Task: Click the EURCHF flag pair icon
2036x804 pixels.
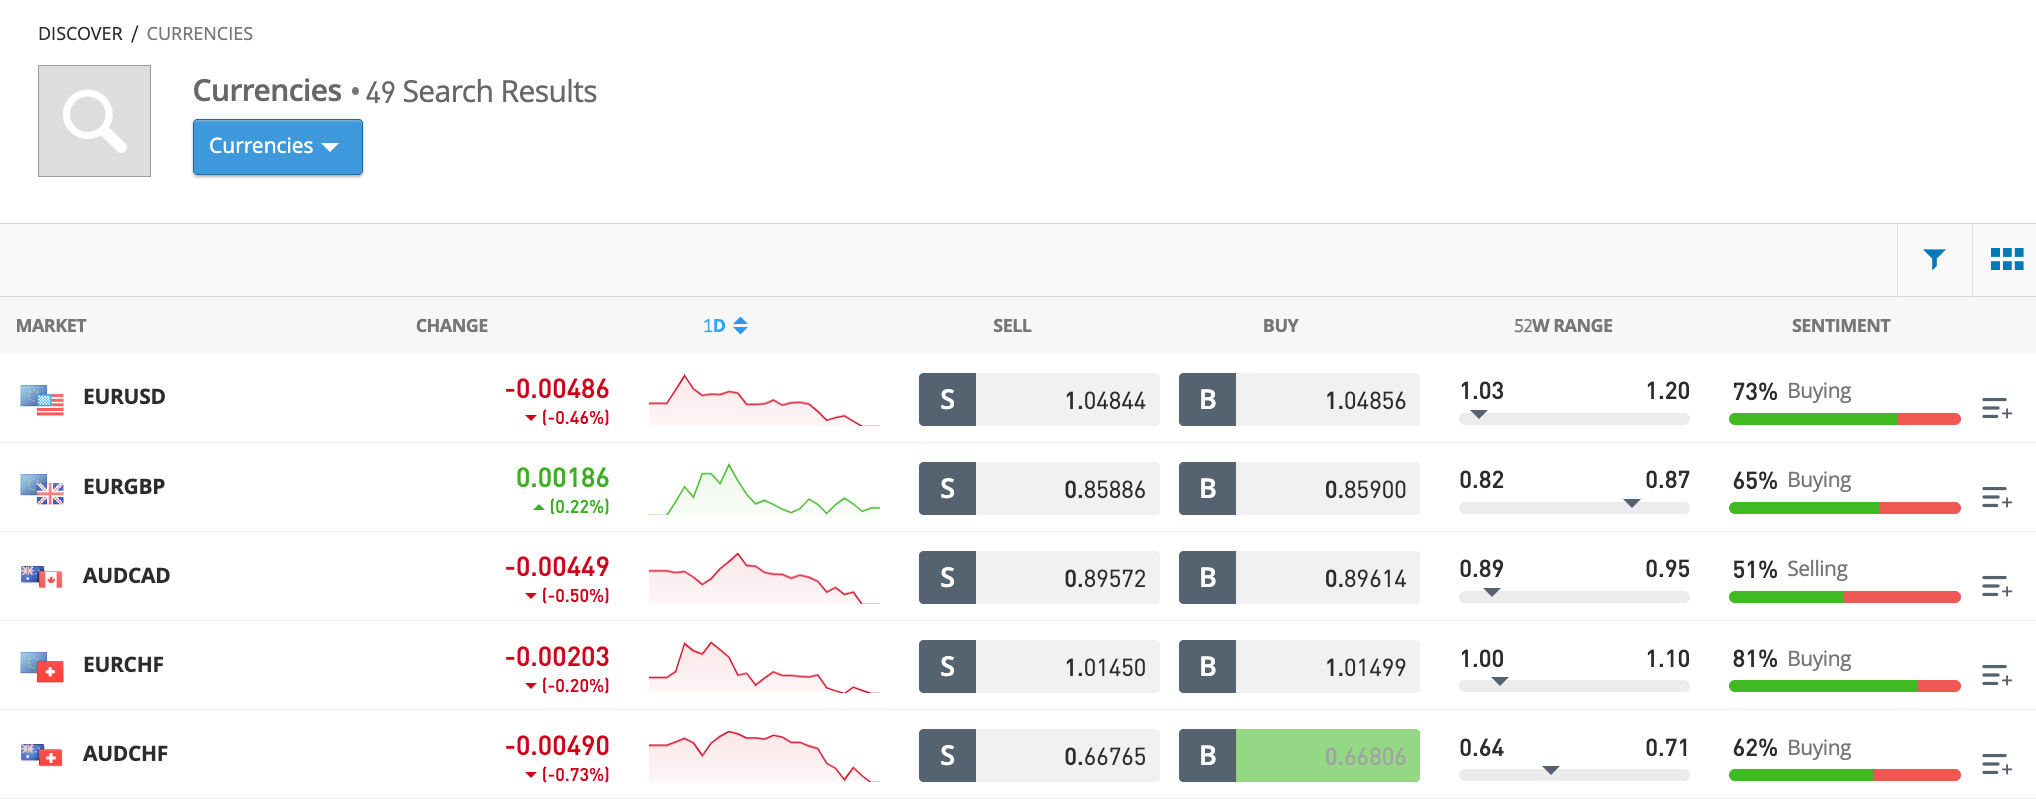Action: click(42, 666)
